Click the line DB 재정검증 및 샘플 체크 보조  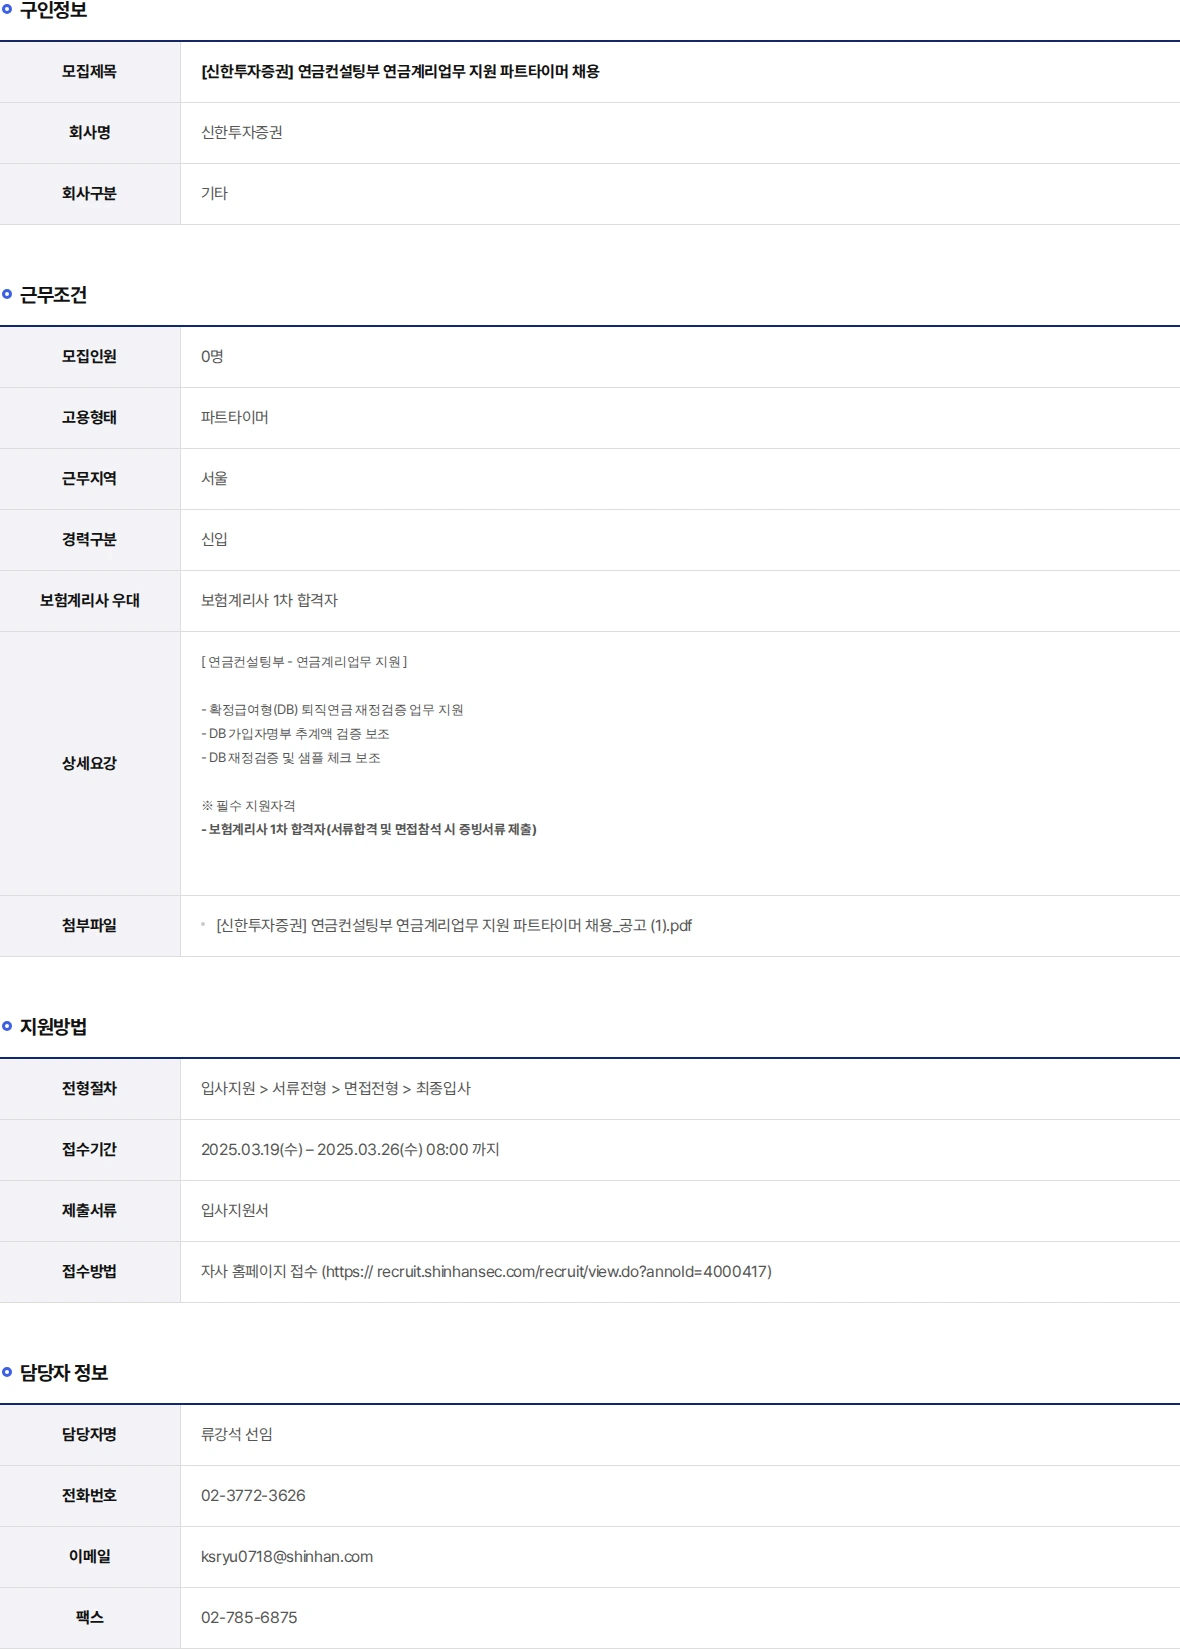[291, 758]
